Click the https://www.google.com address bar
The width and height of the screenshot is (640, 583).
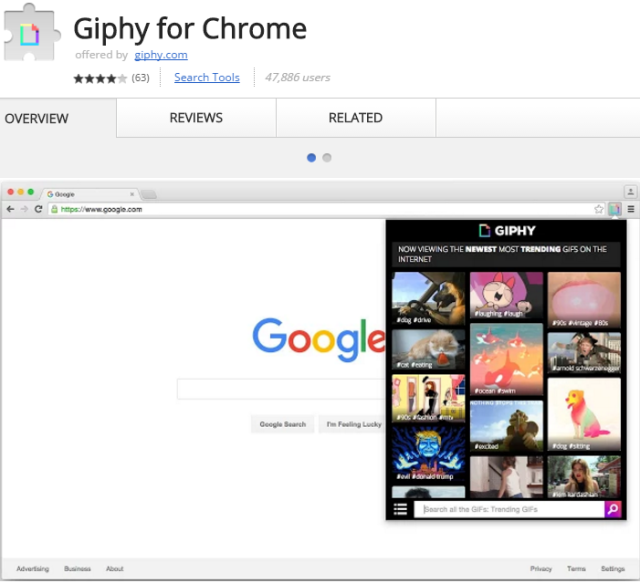pyautogui.click(x=327, y=209)
